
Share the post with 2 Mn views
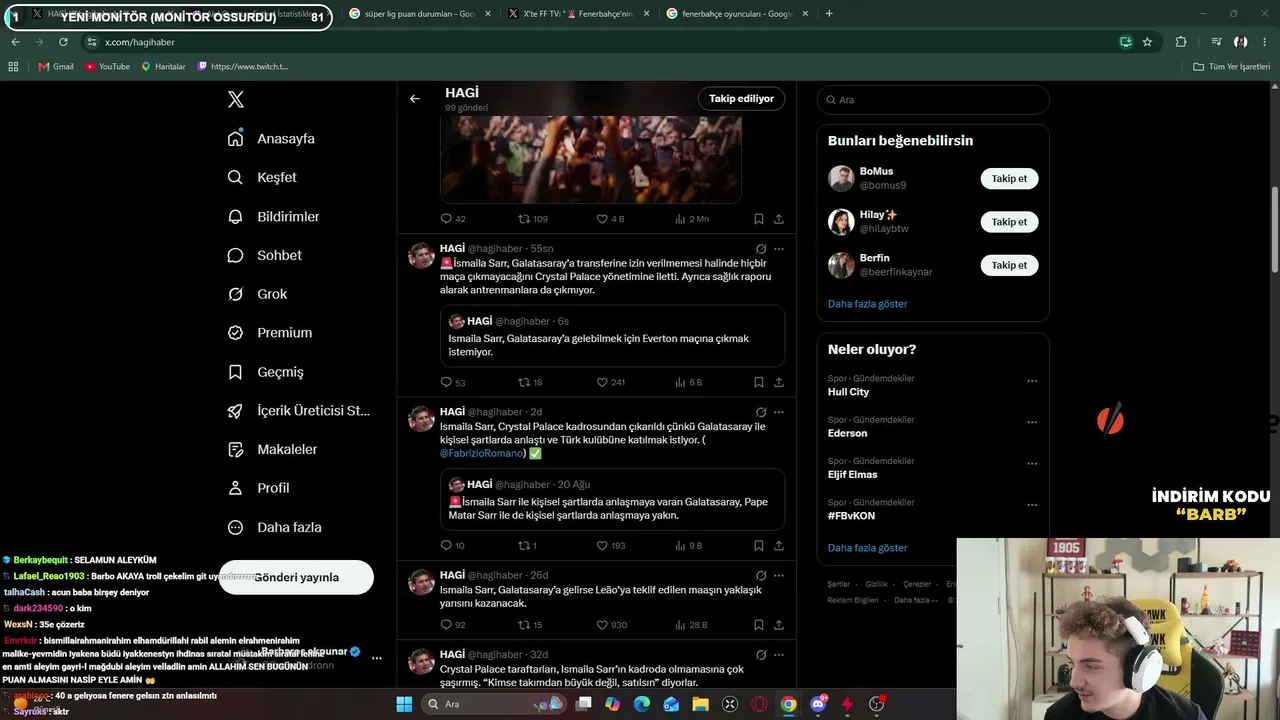(779, 219)
